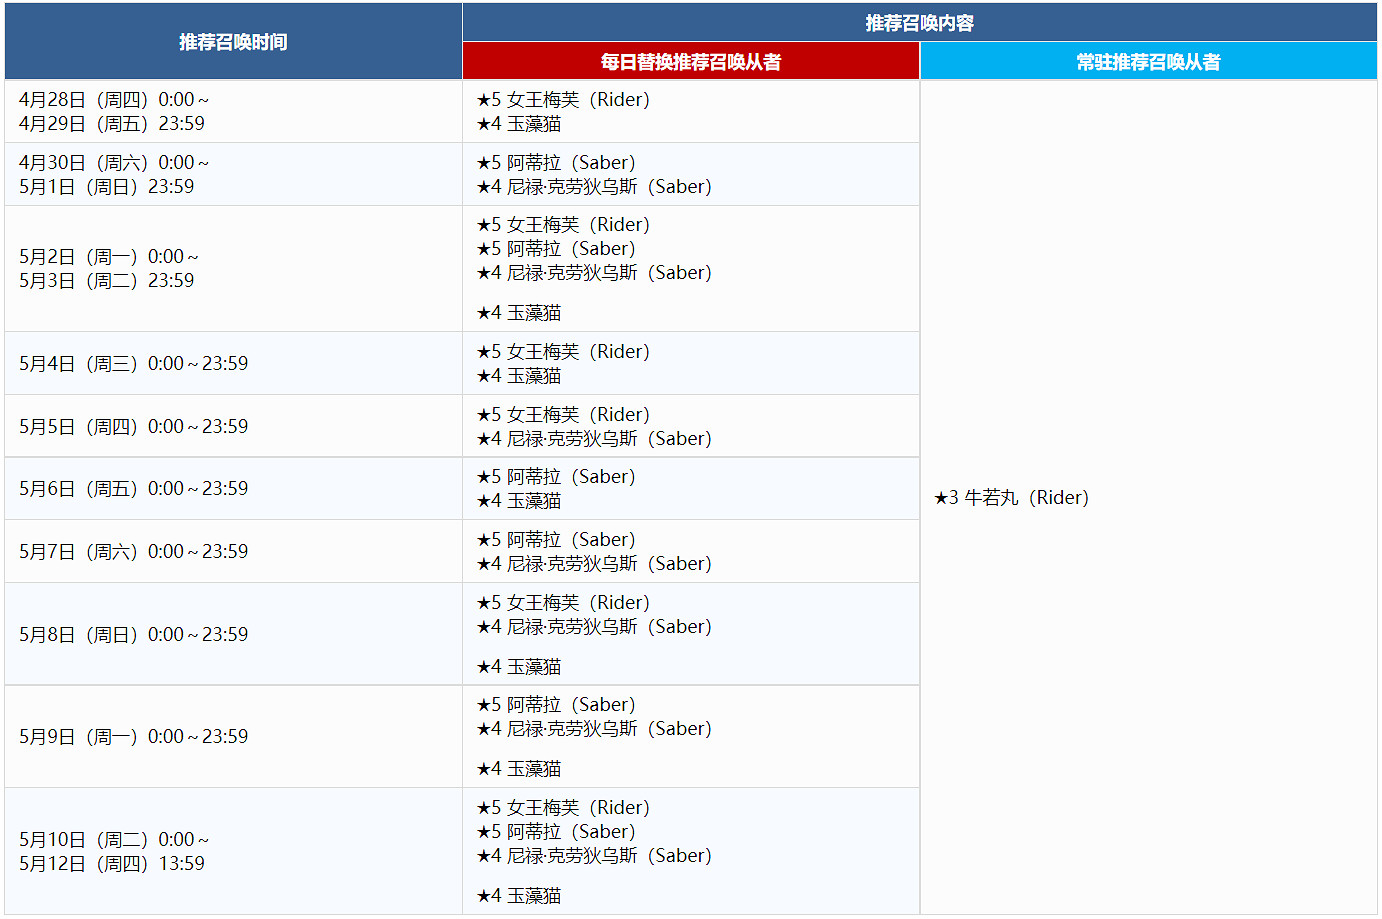Click the 4月28日 (周四) 0:00 date text
This screenshot has width=1382, height=919.
coord(114,100)
